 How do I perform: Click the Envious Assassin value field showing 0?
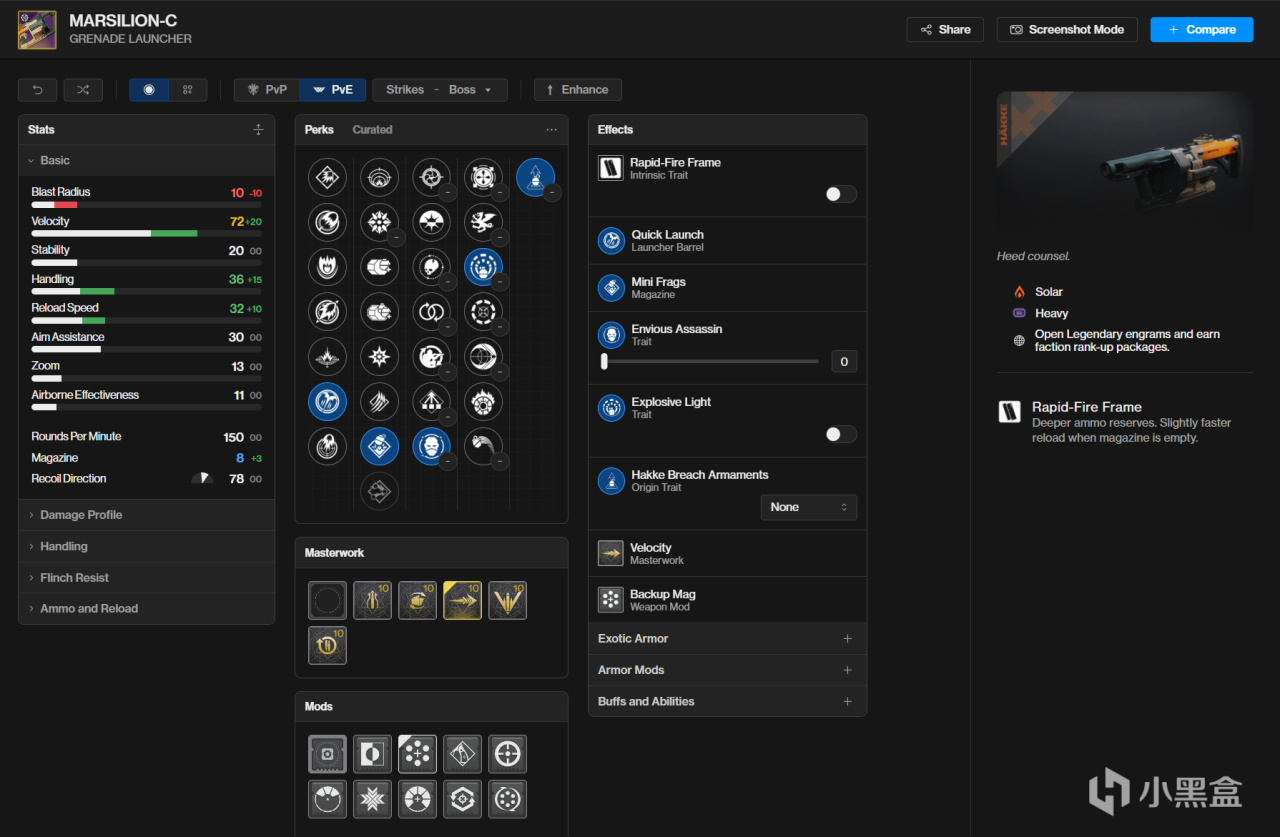click(844, 362)
